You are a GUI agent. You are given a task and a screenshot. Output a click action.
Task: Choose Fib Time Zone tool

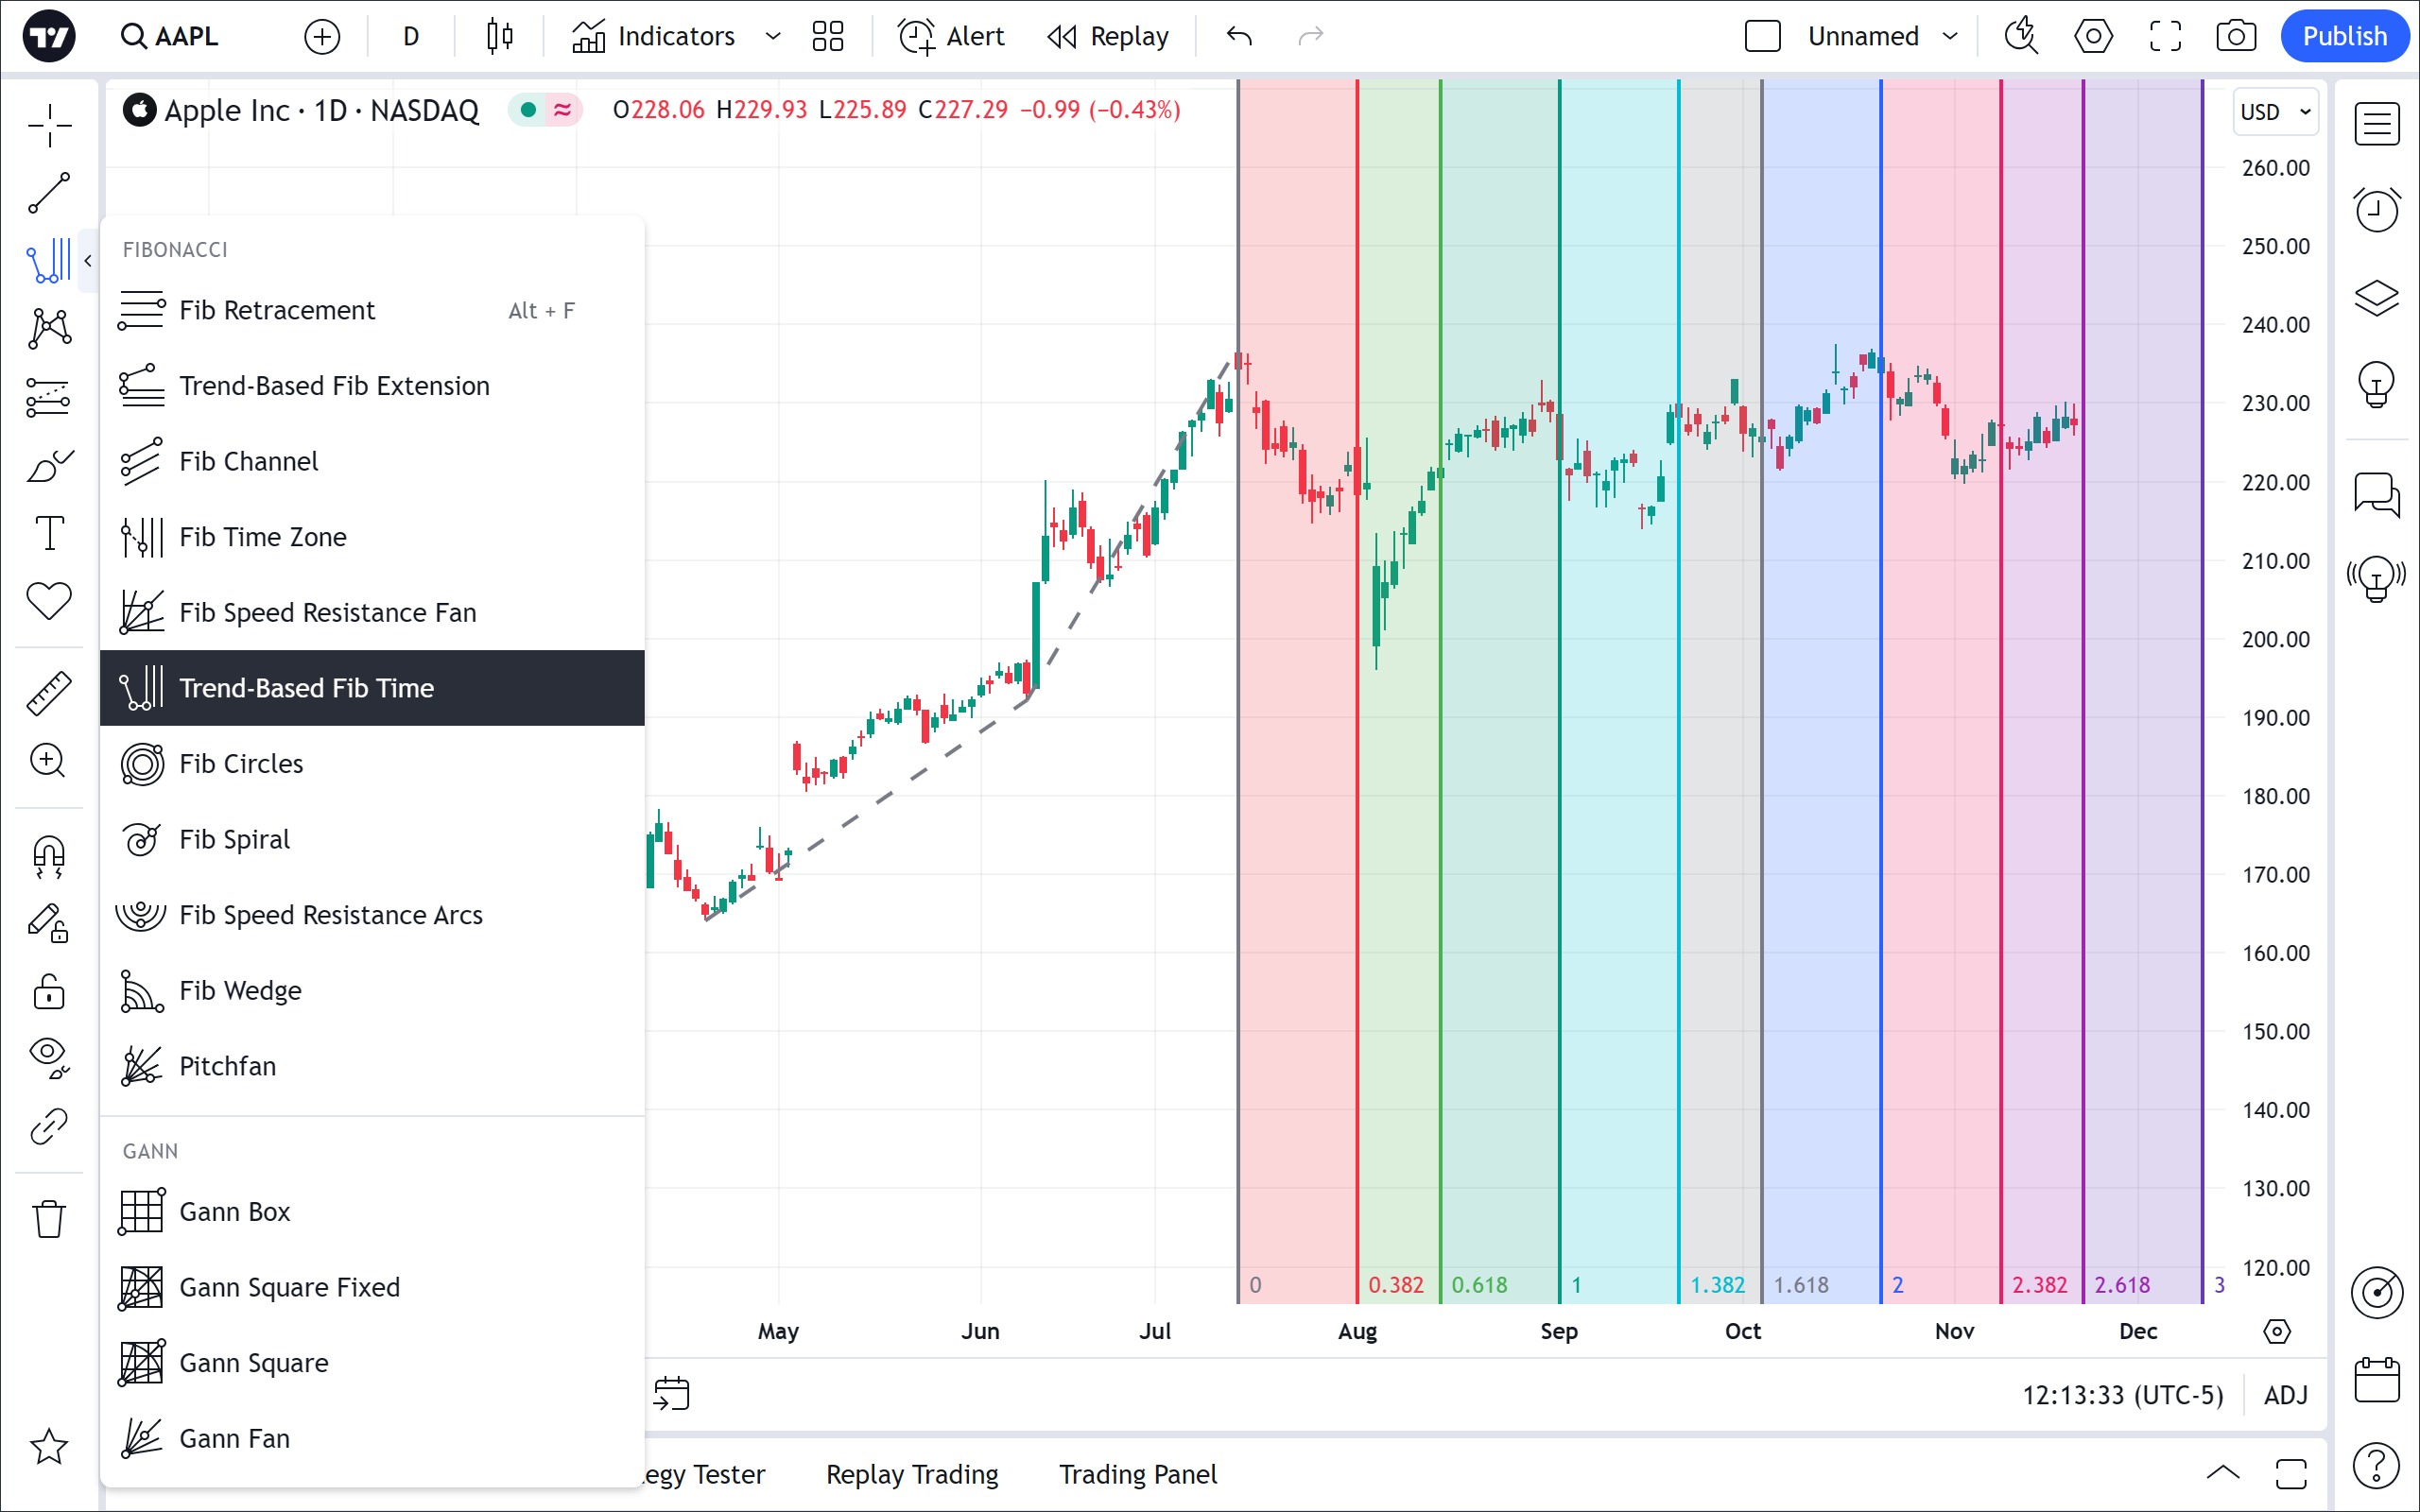coord(372,537)
